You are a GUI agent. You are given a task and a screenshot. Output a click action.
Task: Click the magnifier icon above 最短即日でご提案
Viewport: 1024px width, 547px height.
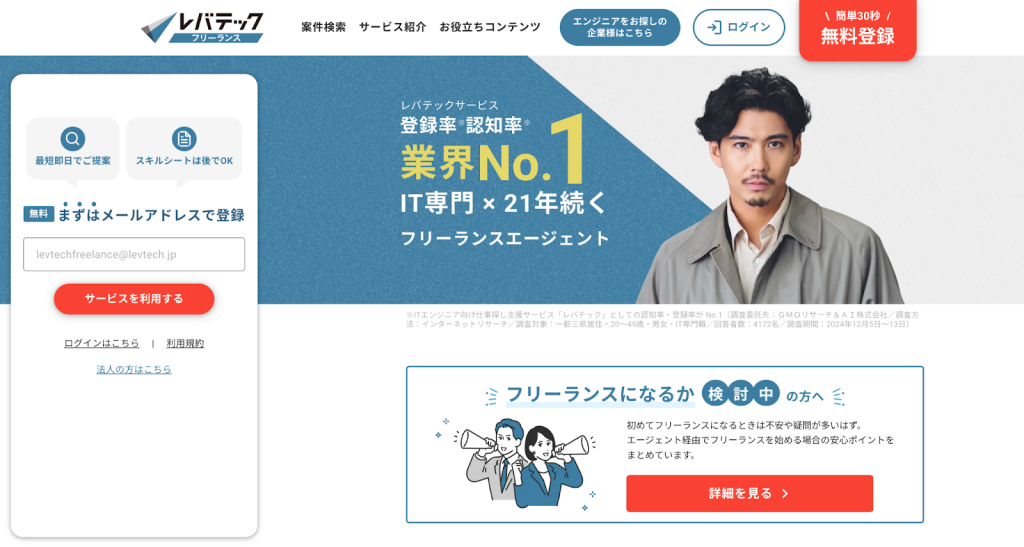72,138
